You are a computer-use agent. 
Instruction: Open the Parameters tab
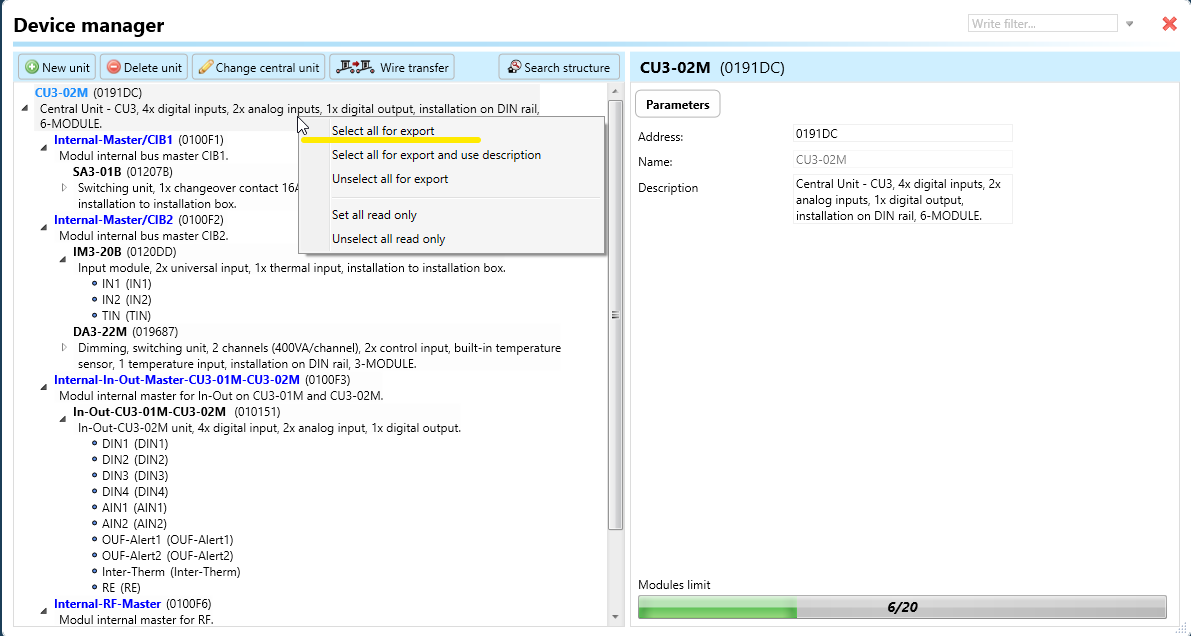[x=677, y=104]
